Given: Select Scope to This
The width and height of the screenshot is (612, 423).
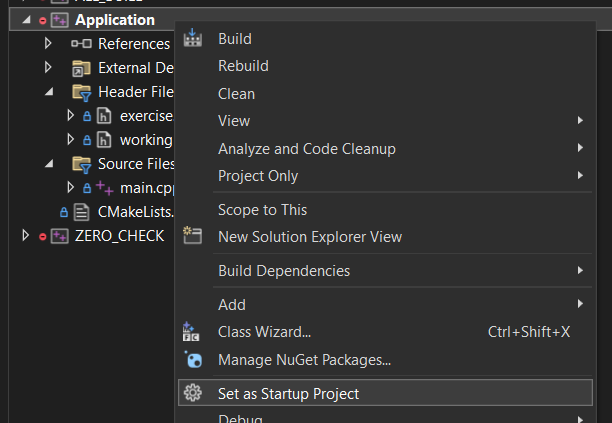Looking at the screenshot, I should click(385, 210).
